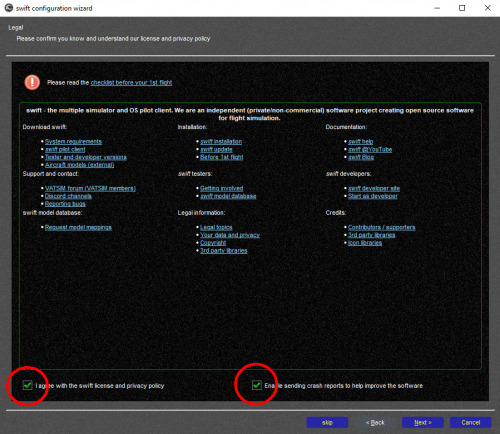Open swift developer site link
This screenshot has width=500, height=434.
374,188
